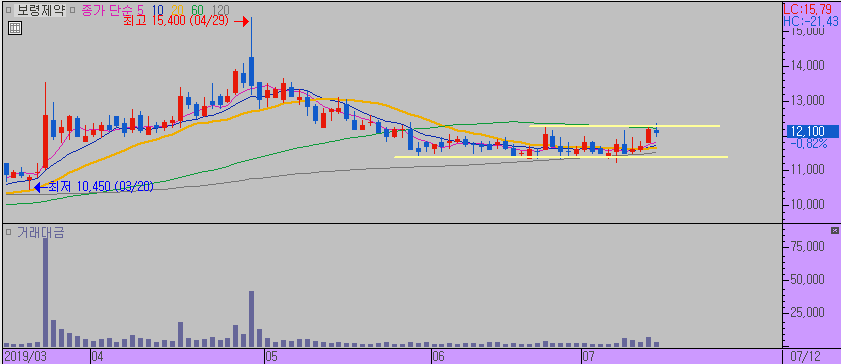841x364 pixels.
Task: Select the upper yellow resistance line
Action: [x=624, y=126]
